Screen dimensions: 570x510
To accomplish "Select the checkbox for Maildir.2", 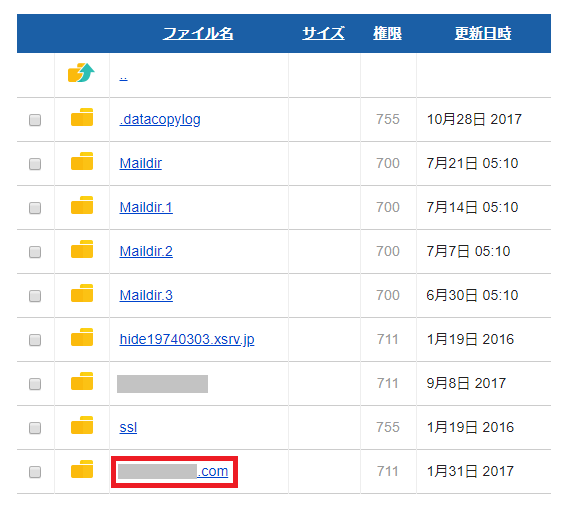I will (x=35, y=252).
